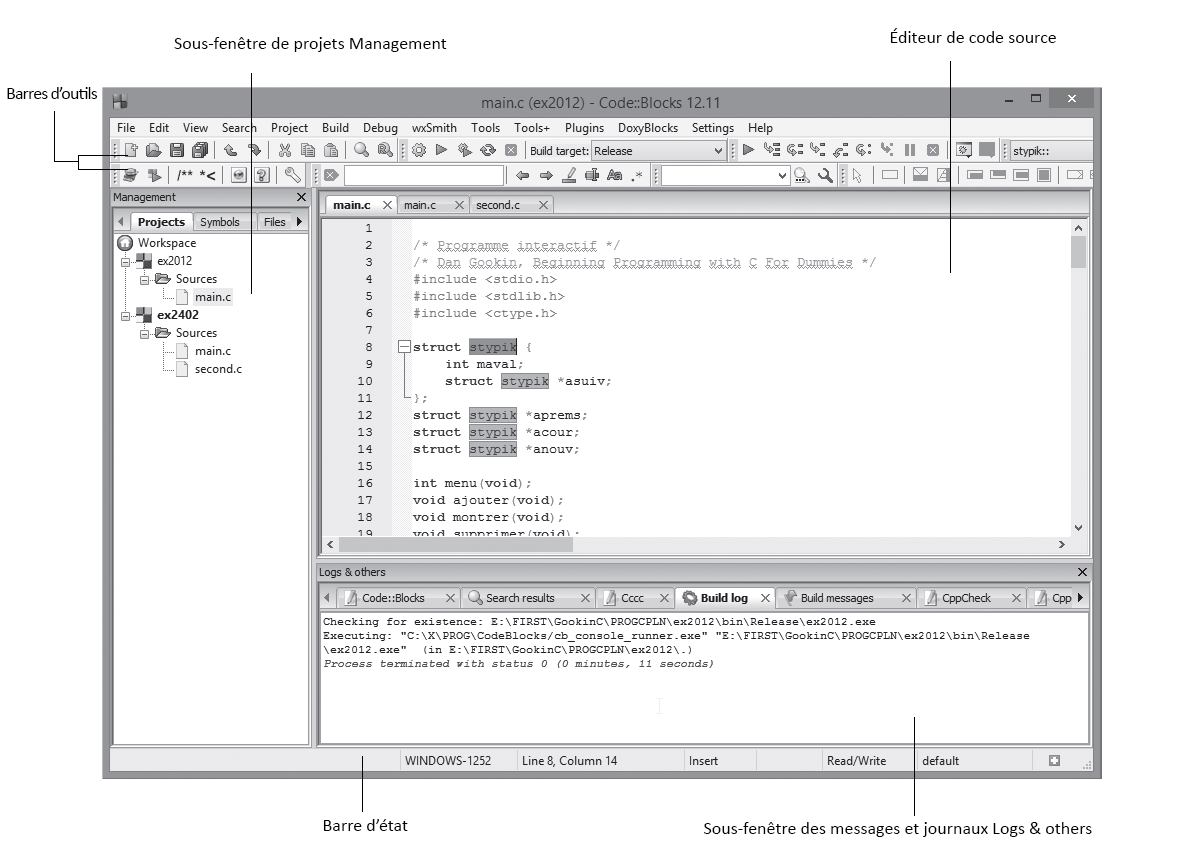This screenshot has height=850, width=1200.
Task: Open the wxSmith menu
Action: point(434,128)
